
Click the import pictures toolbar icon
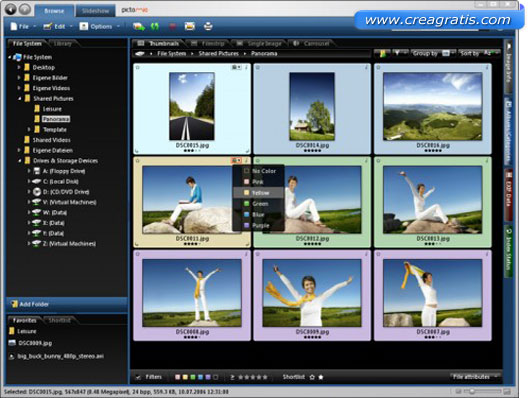point(139,26)
